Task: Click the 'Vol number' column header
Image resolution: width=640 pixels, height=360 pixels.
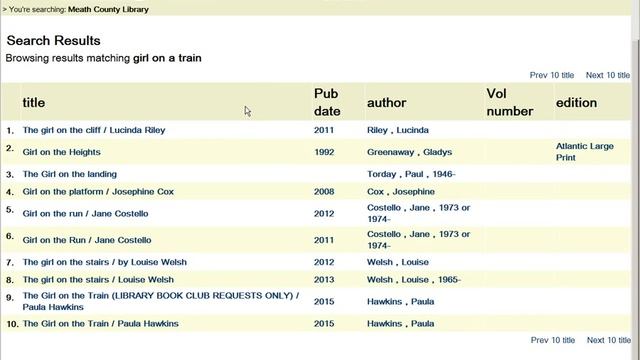Action: [510, 102]
